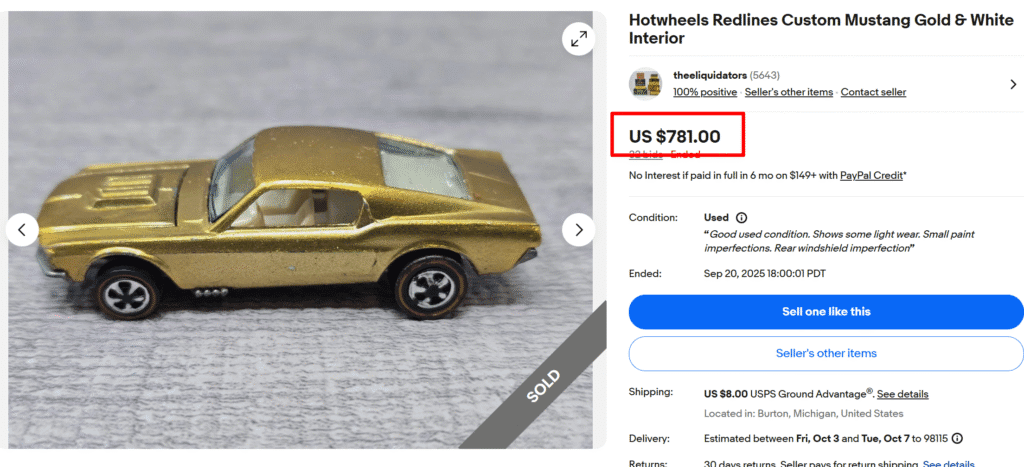Click the Contact seller link
The image size is (1024, 467).
tap(873, 92)
